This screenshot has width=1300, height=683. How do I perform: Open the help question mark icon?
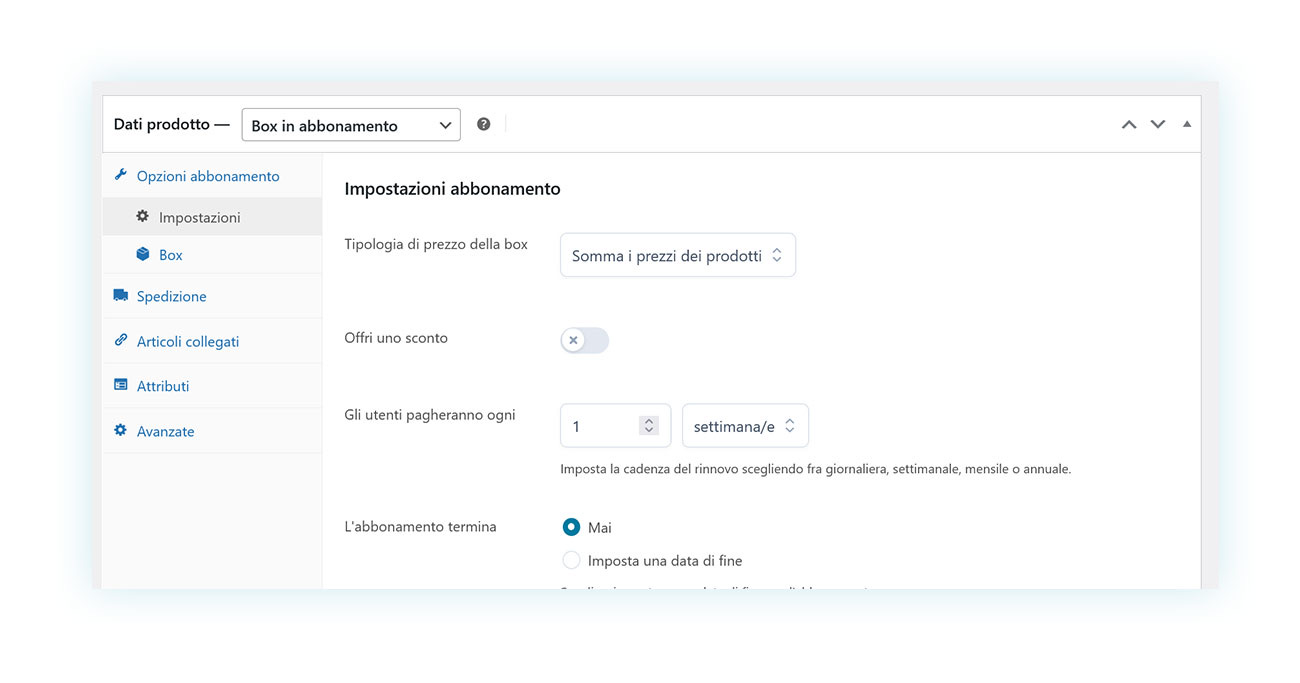[483, 123]
